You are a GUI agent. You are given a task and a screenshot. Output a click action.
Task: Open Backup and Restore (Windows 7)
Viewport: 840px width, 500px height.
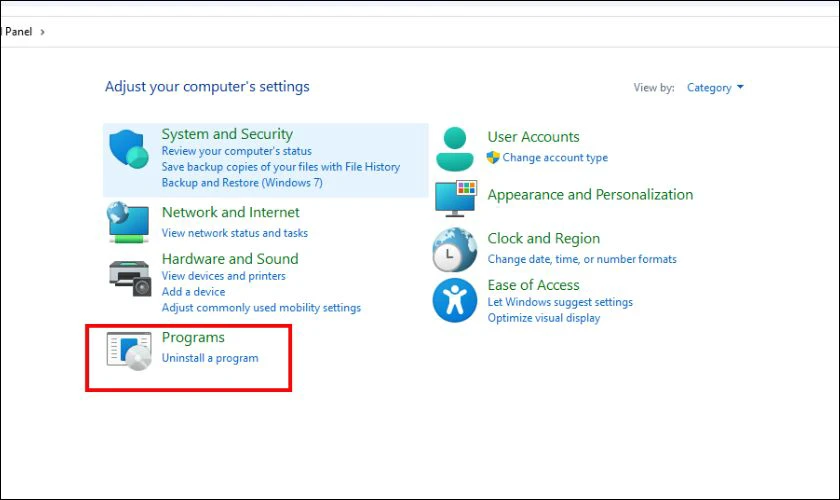pyautogui.click(x=242, y=183)
